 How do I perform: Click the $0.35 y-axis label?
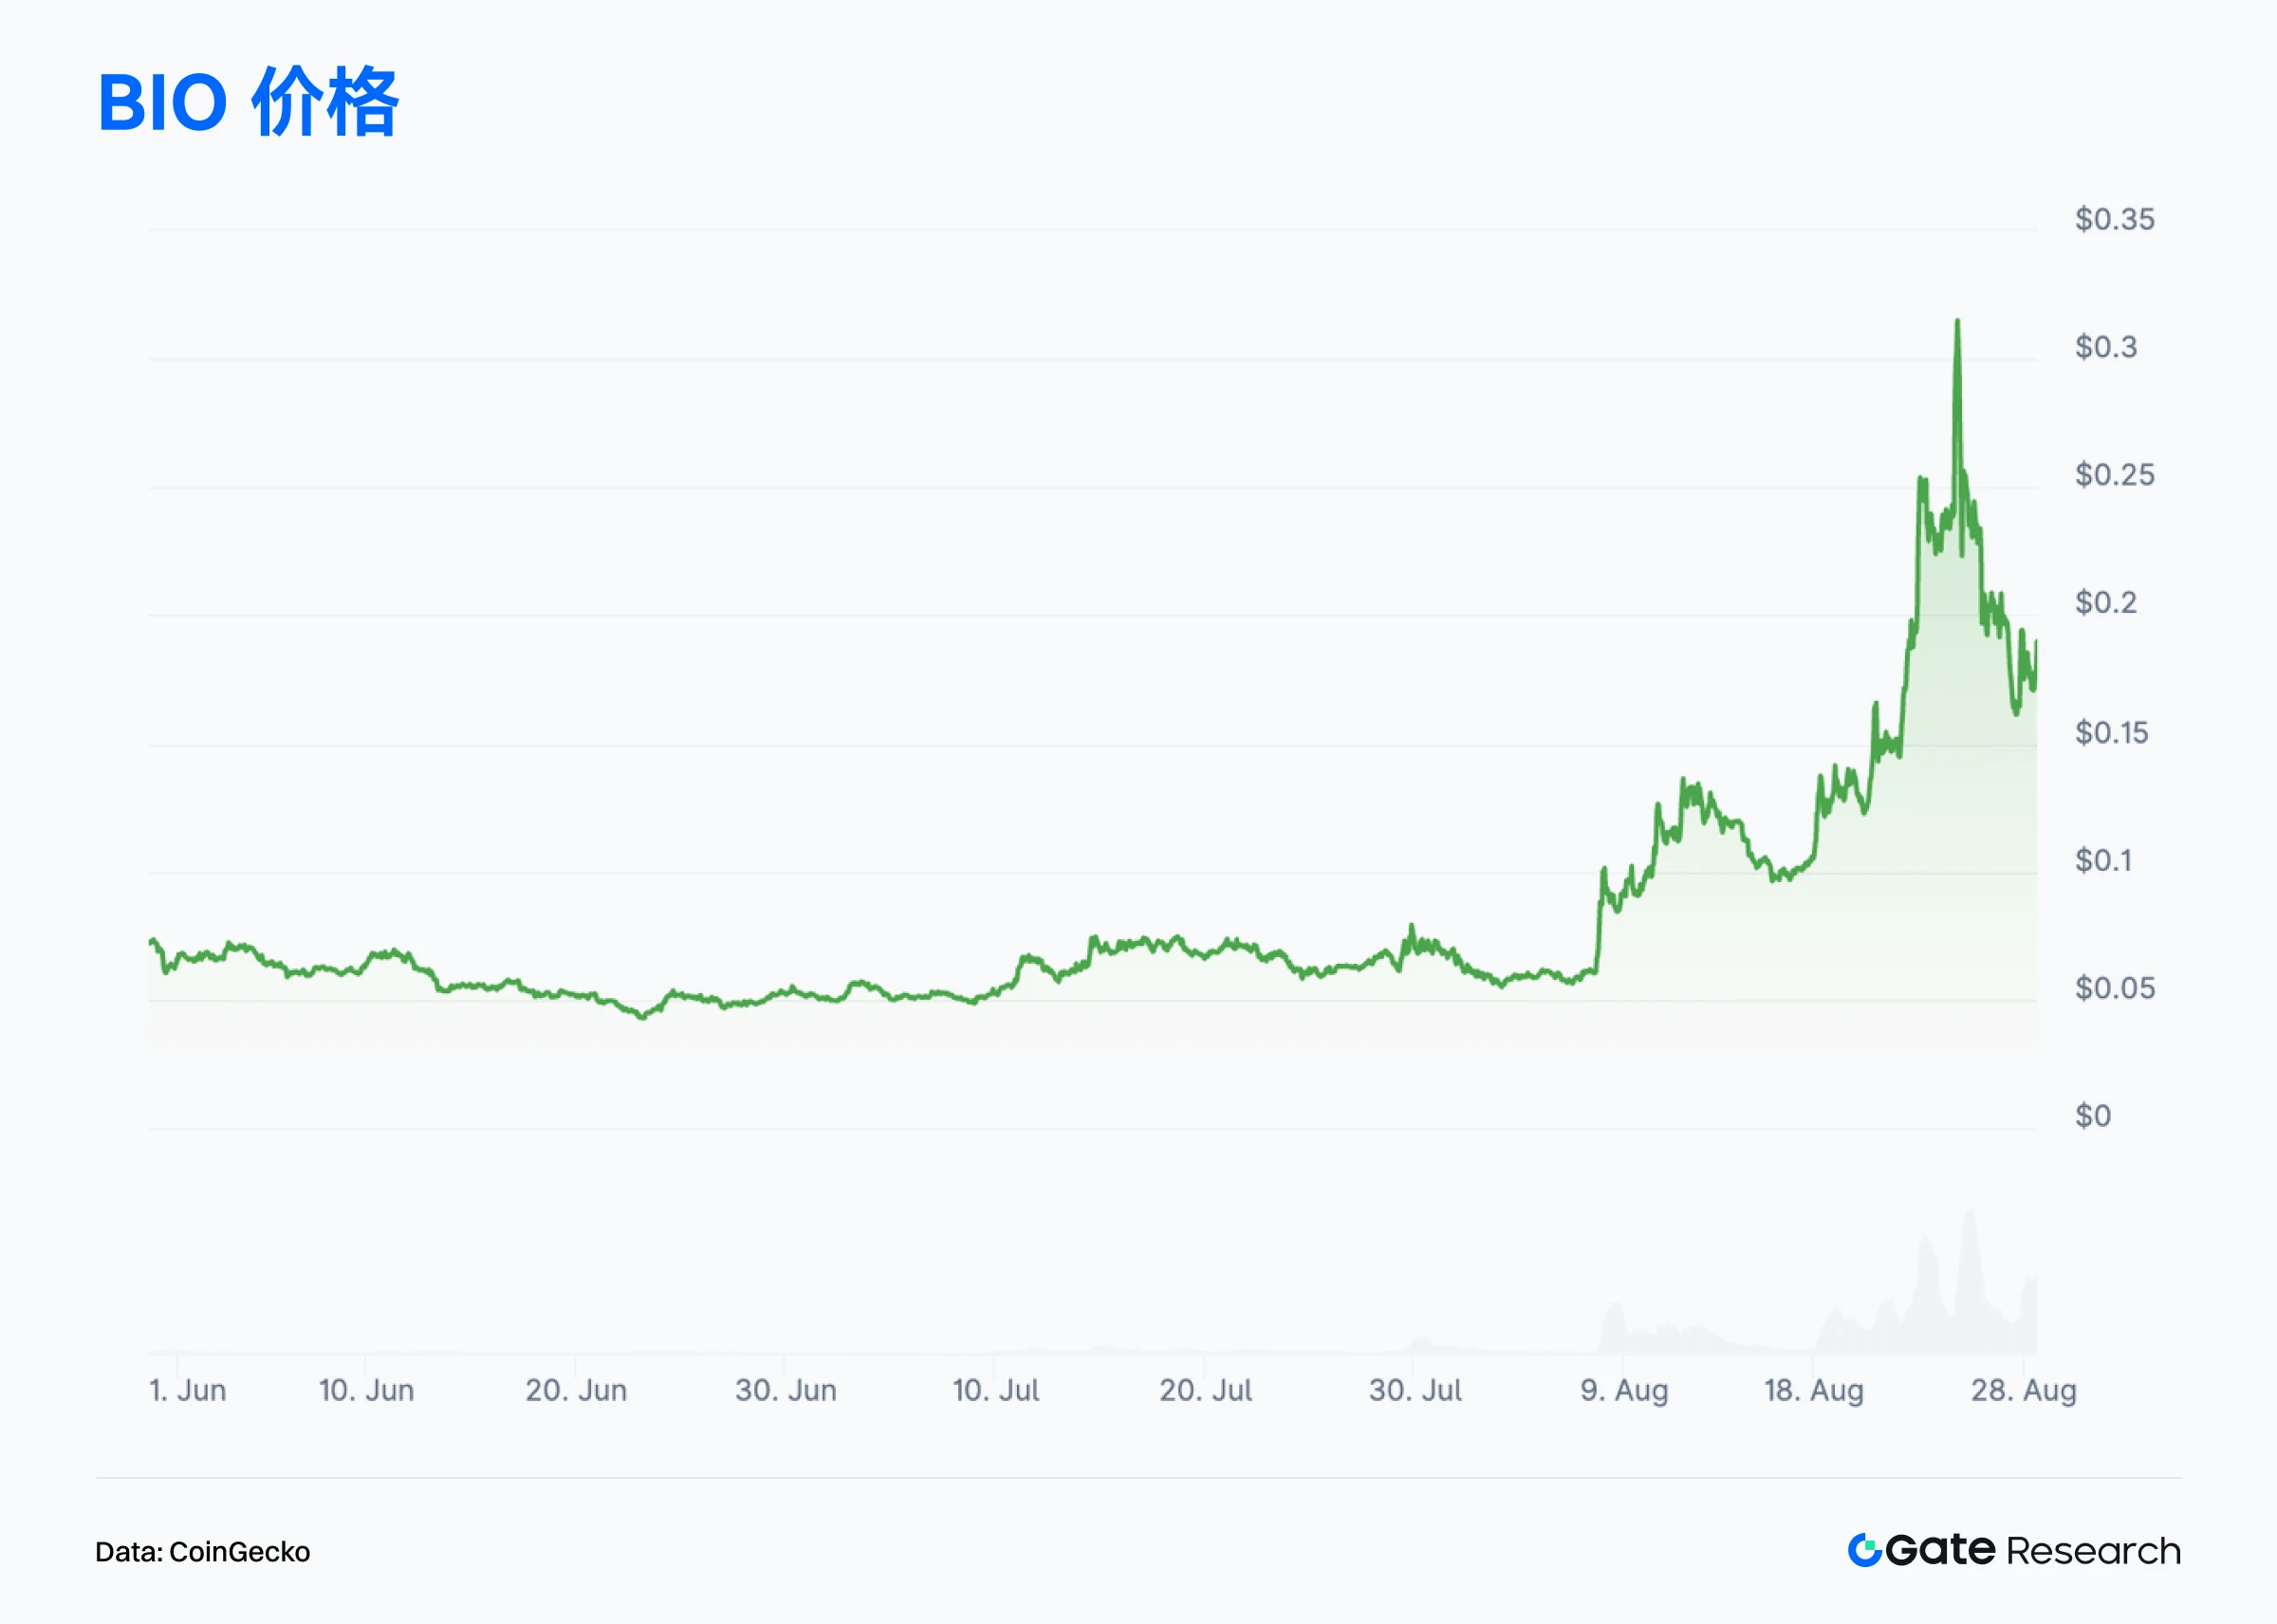[2114, 219]
